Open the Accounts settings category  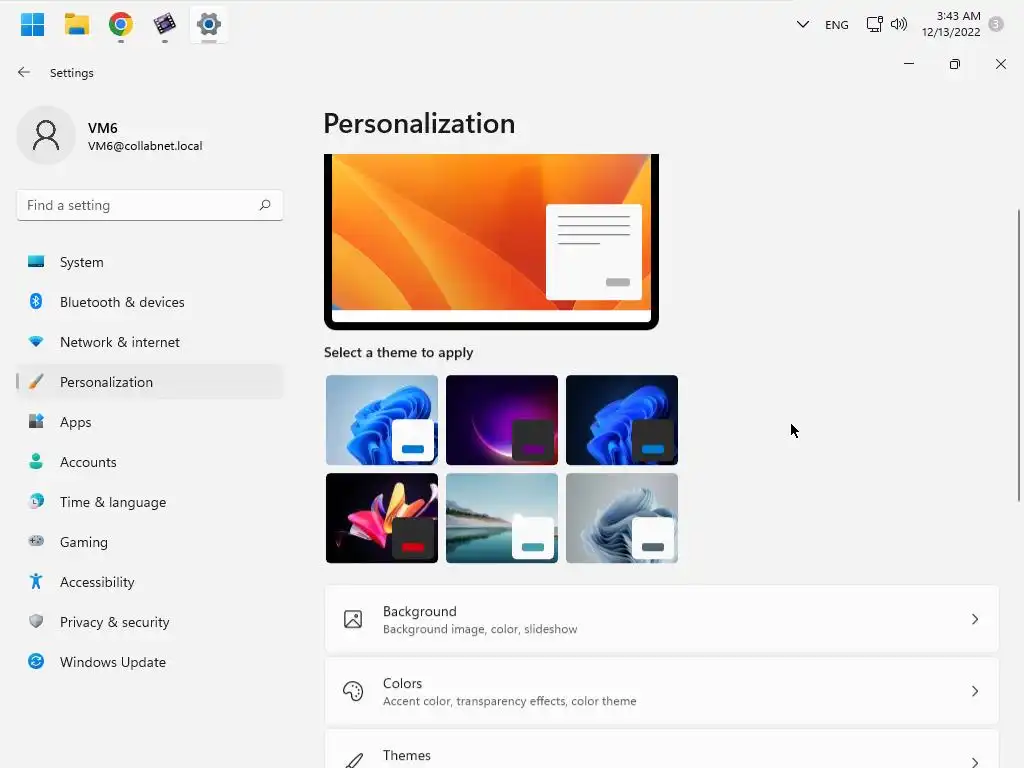[150, 462]
